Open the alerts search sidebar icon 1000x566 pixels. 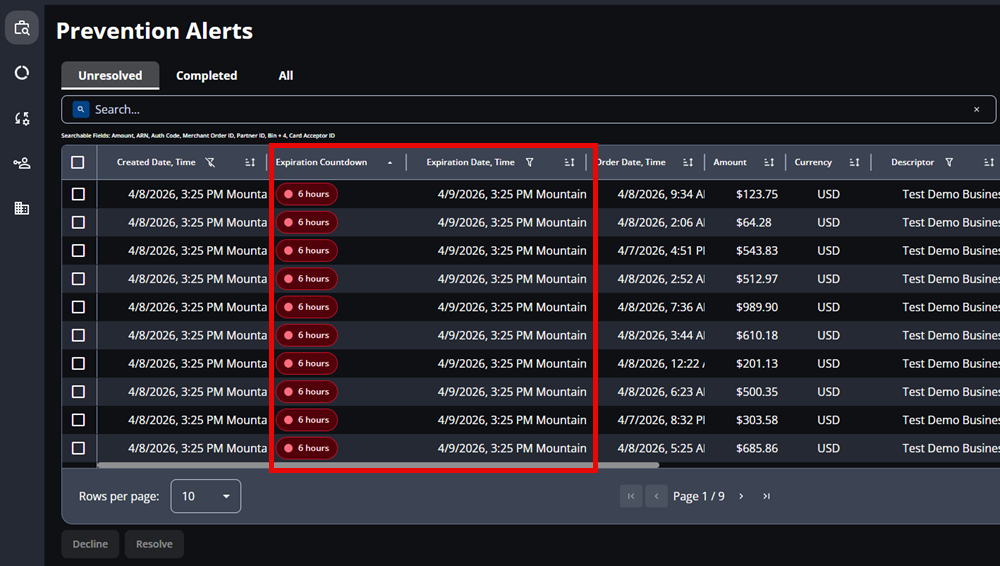[22, 27]
